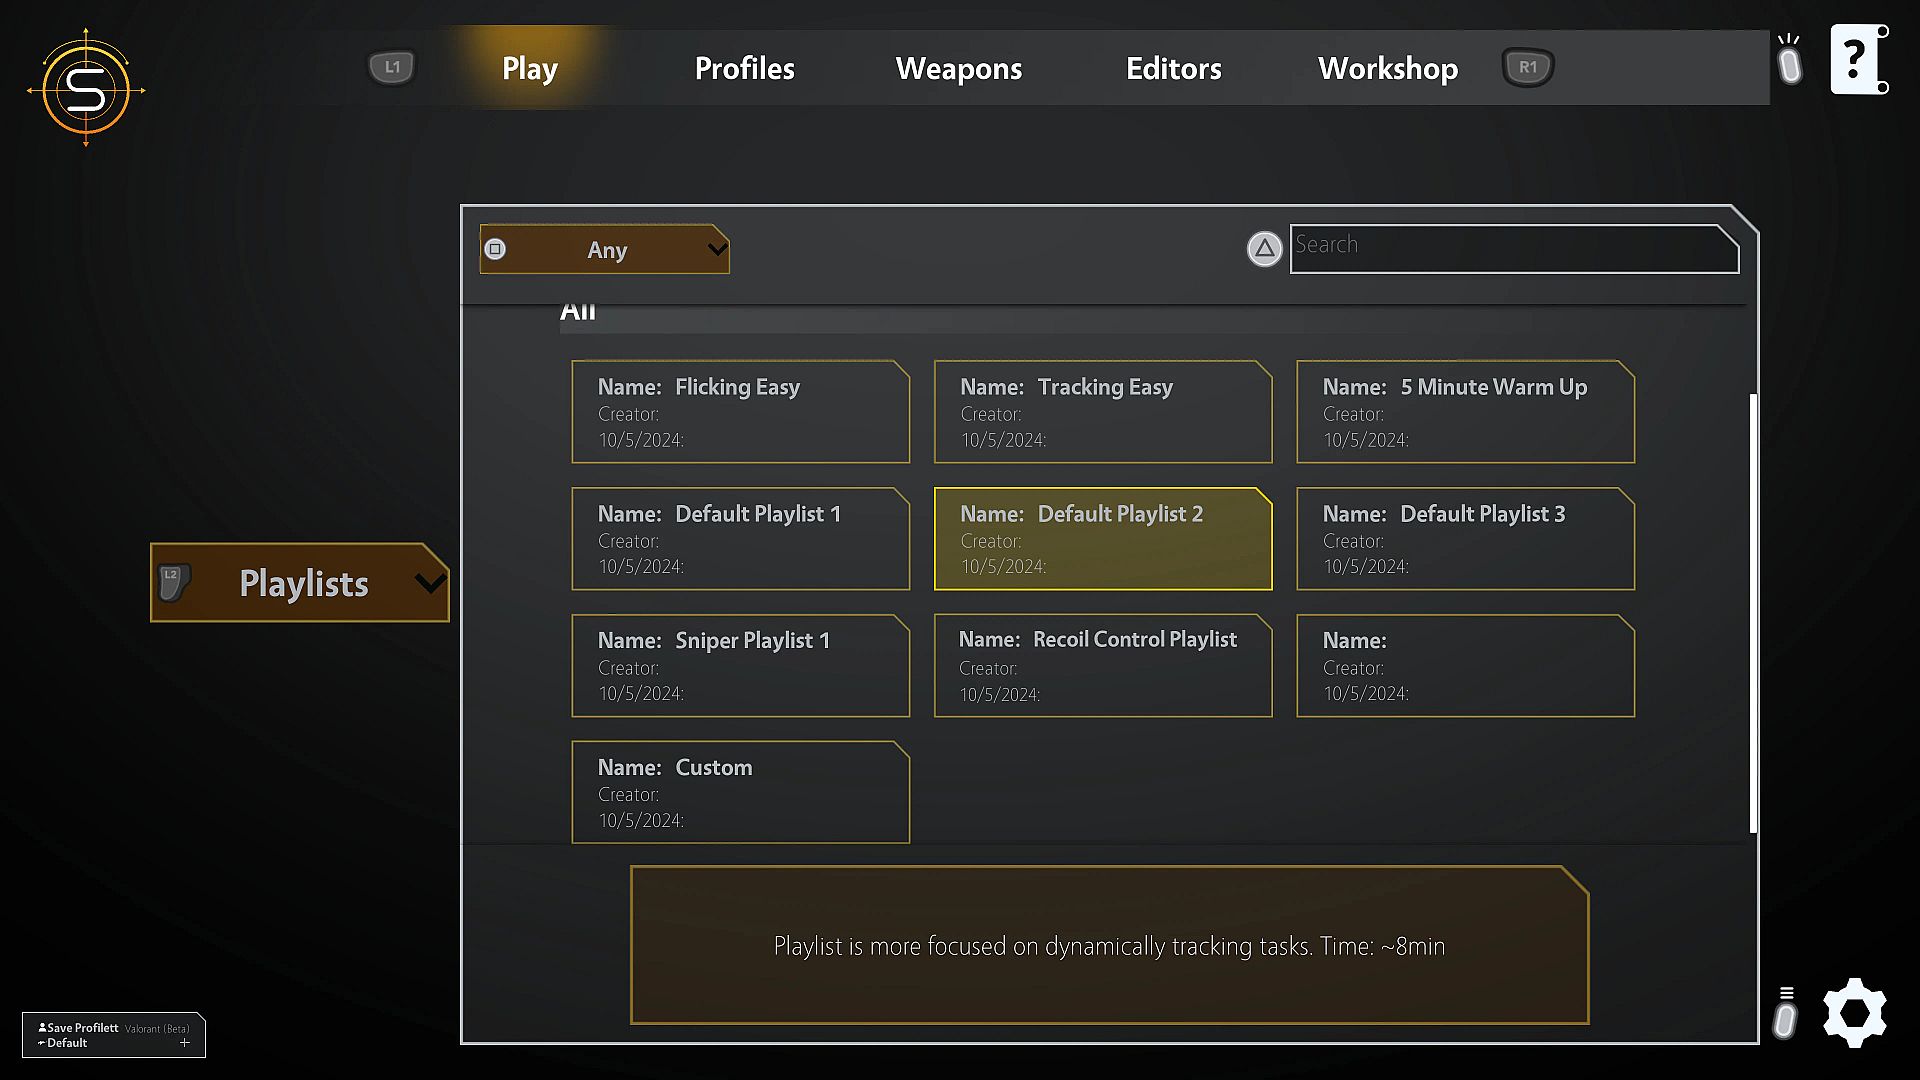Screen dimensions: 1920x1080
Task: Open the Workshop tab
Action: [1387, 68]
